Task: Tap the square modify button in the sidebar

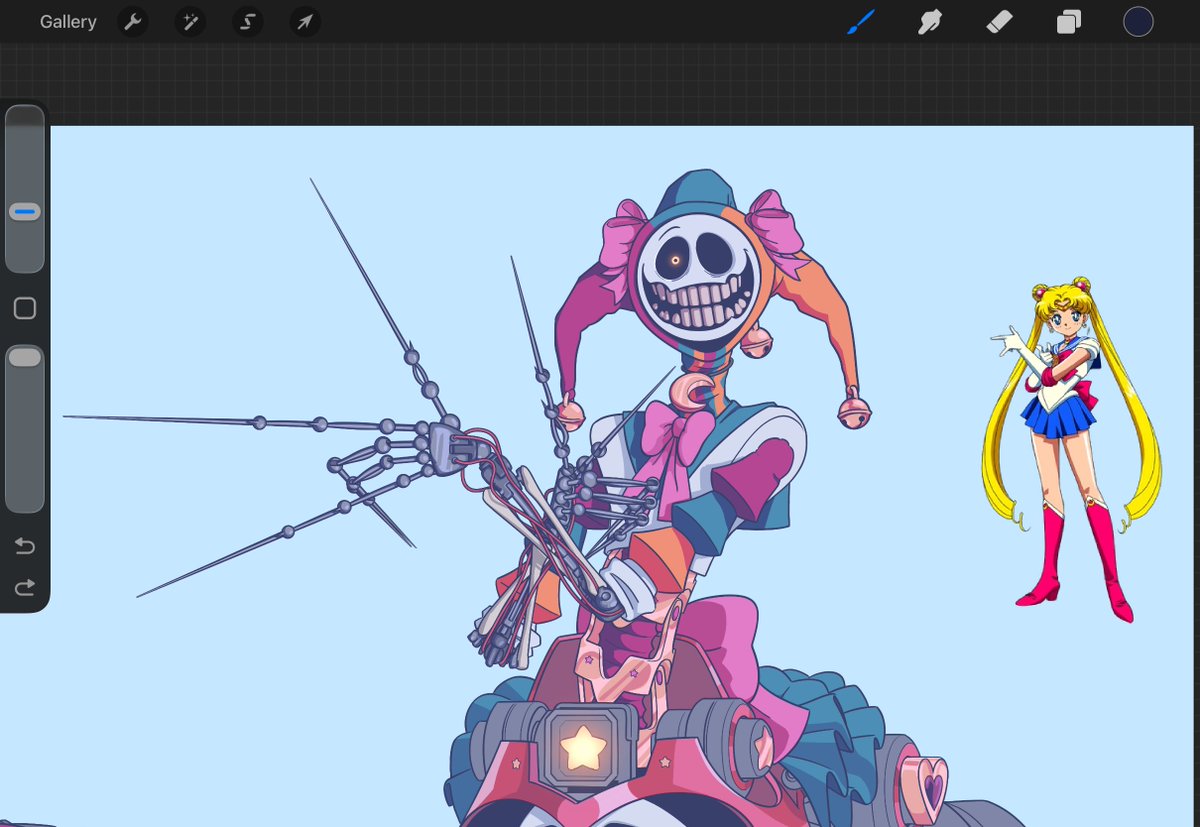Action: pyautogui.click(x=25, y=308)
